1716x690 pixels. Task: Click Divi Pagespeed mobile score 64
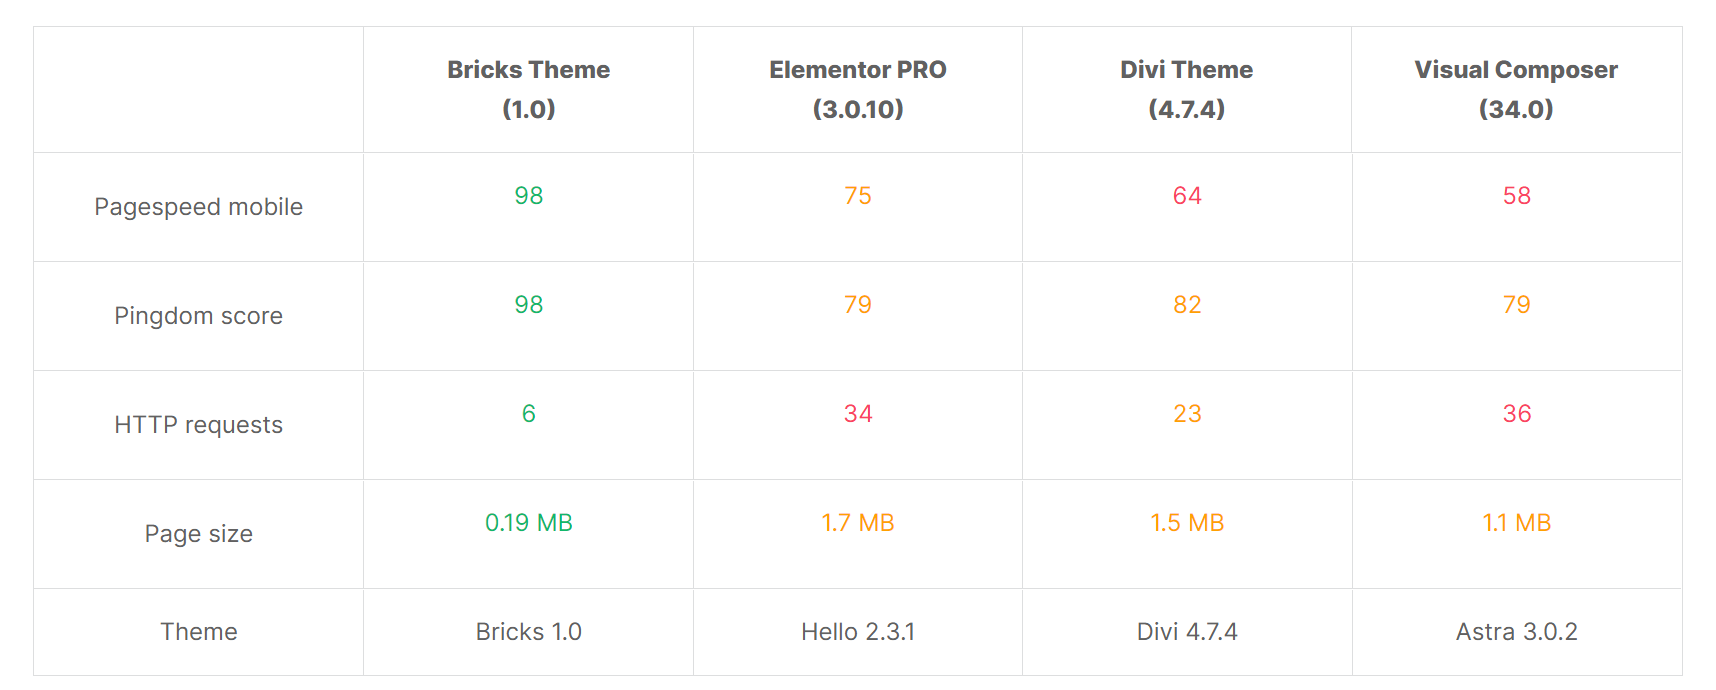pos(1186,196)
